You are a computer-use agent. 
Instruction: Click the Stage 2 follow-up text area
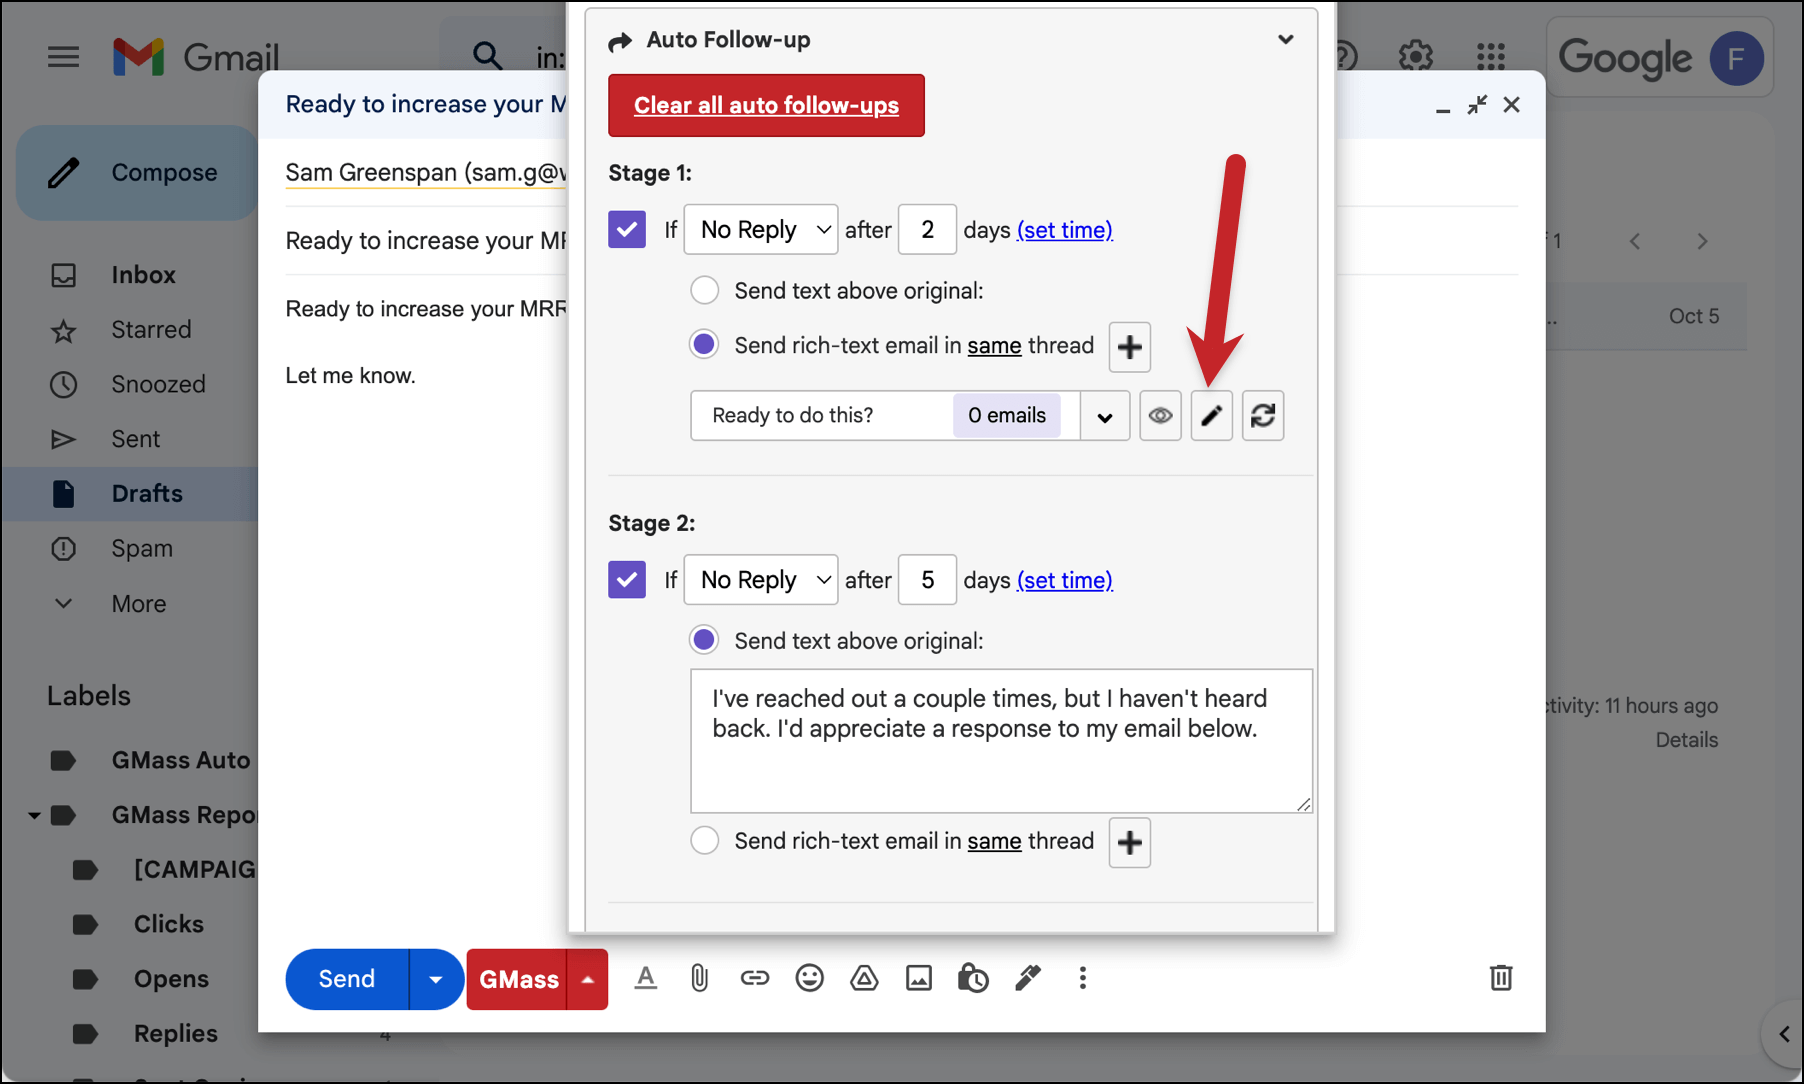(x=1001, y=741)
